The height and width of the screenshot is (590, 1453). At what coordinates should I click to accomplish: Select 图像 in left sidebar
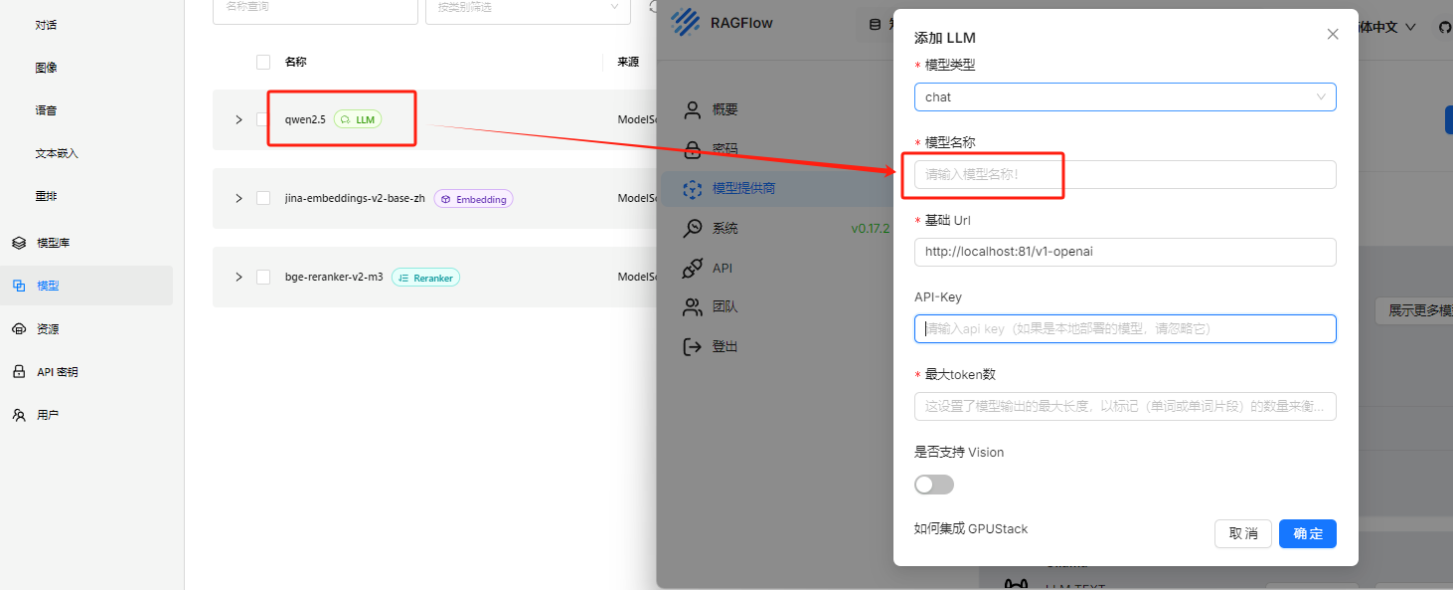click(46, 68)
